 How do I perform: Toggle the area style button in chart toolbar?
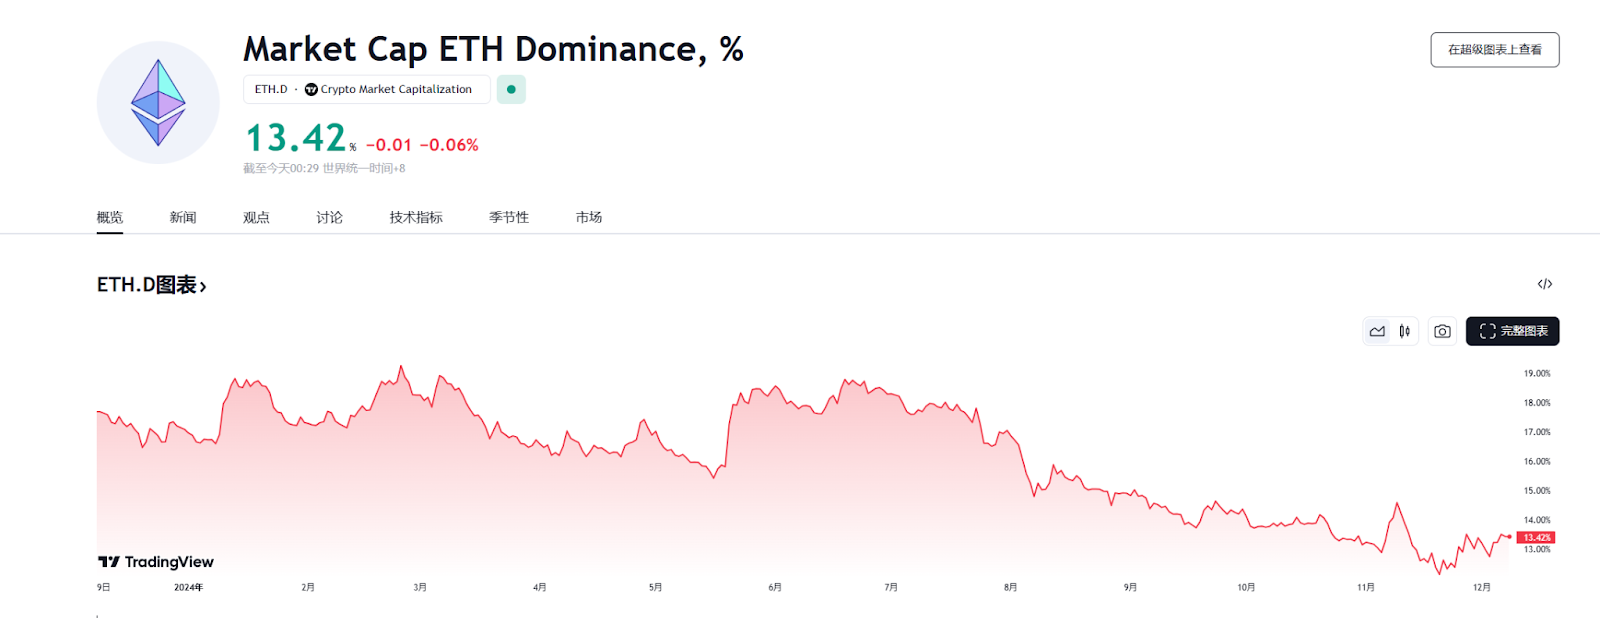click(1377, 331)
